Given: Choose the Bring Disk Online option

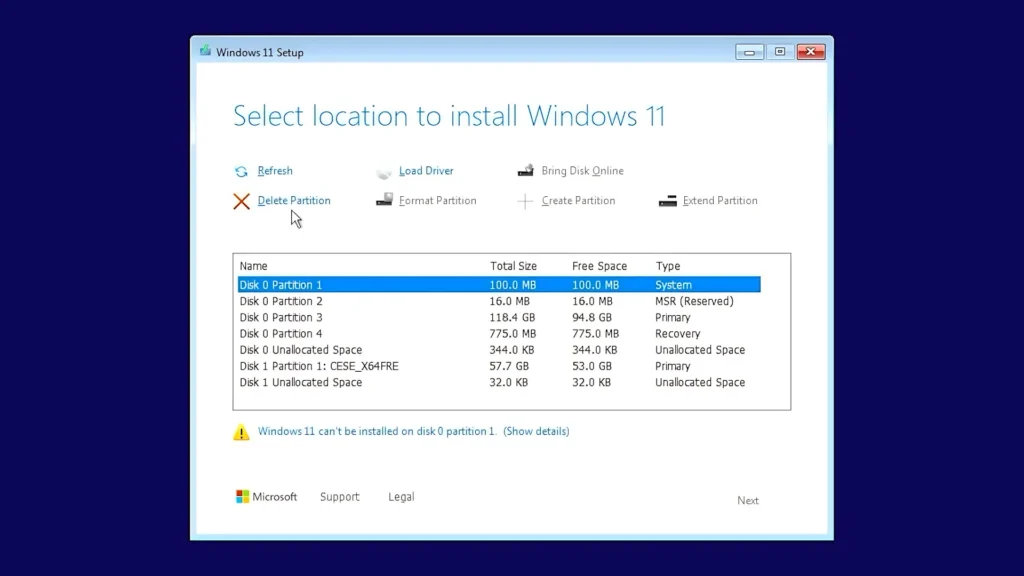Looking at the screenshot, I should pyautogui.click(x=582, y=170).
